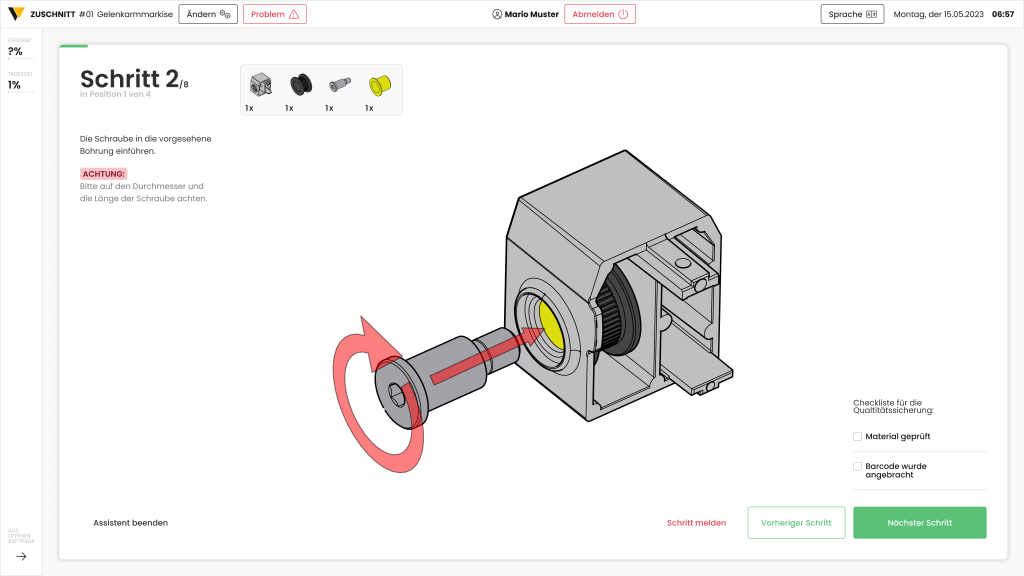Click the gray screw part icon
1024x576 pixels.
click(340, 84)
